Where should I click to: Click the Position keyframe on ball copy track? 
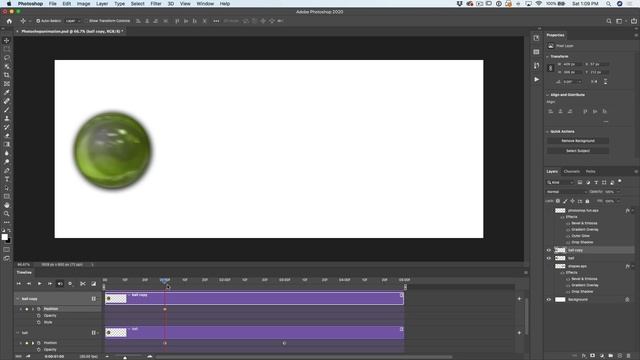(x=165, y=309)
